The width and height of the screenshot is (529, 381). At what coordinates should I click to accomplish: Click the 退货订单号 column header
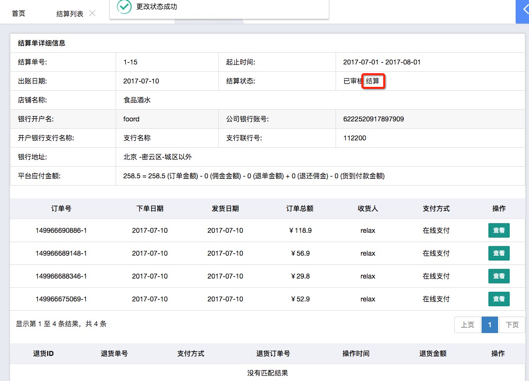point(273,354)
